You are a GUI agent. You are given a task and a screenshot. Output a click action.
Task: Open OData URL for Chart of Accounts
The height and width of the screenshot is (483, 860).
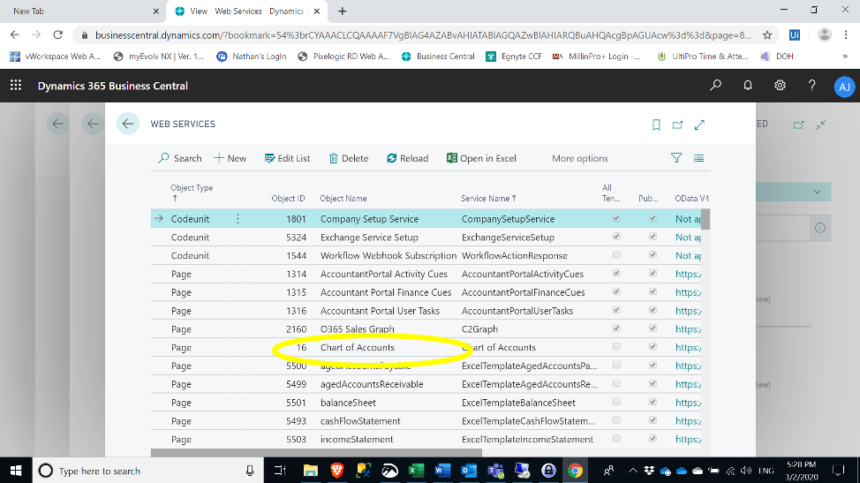click(688, 347)
